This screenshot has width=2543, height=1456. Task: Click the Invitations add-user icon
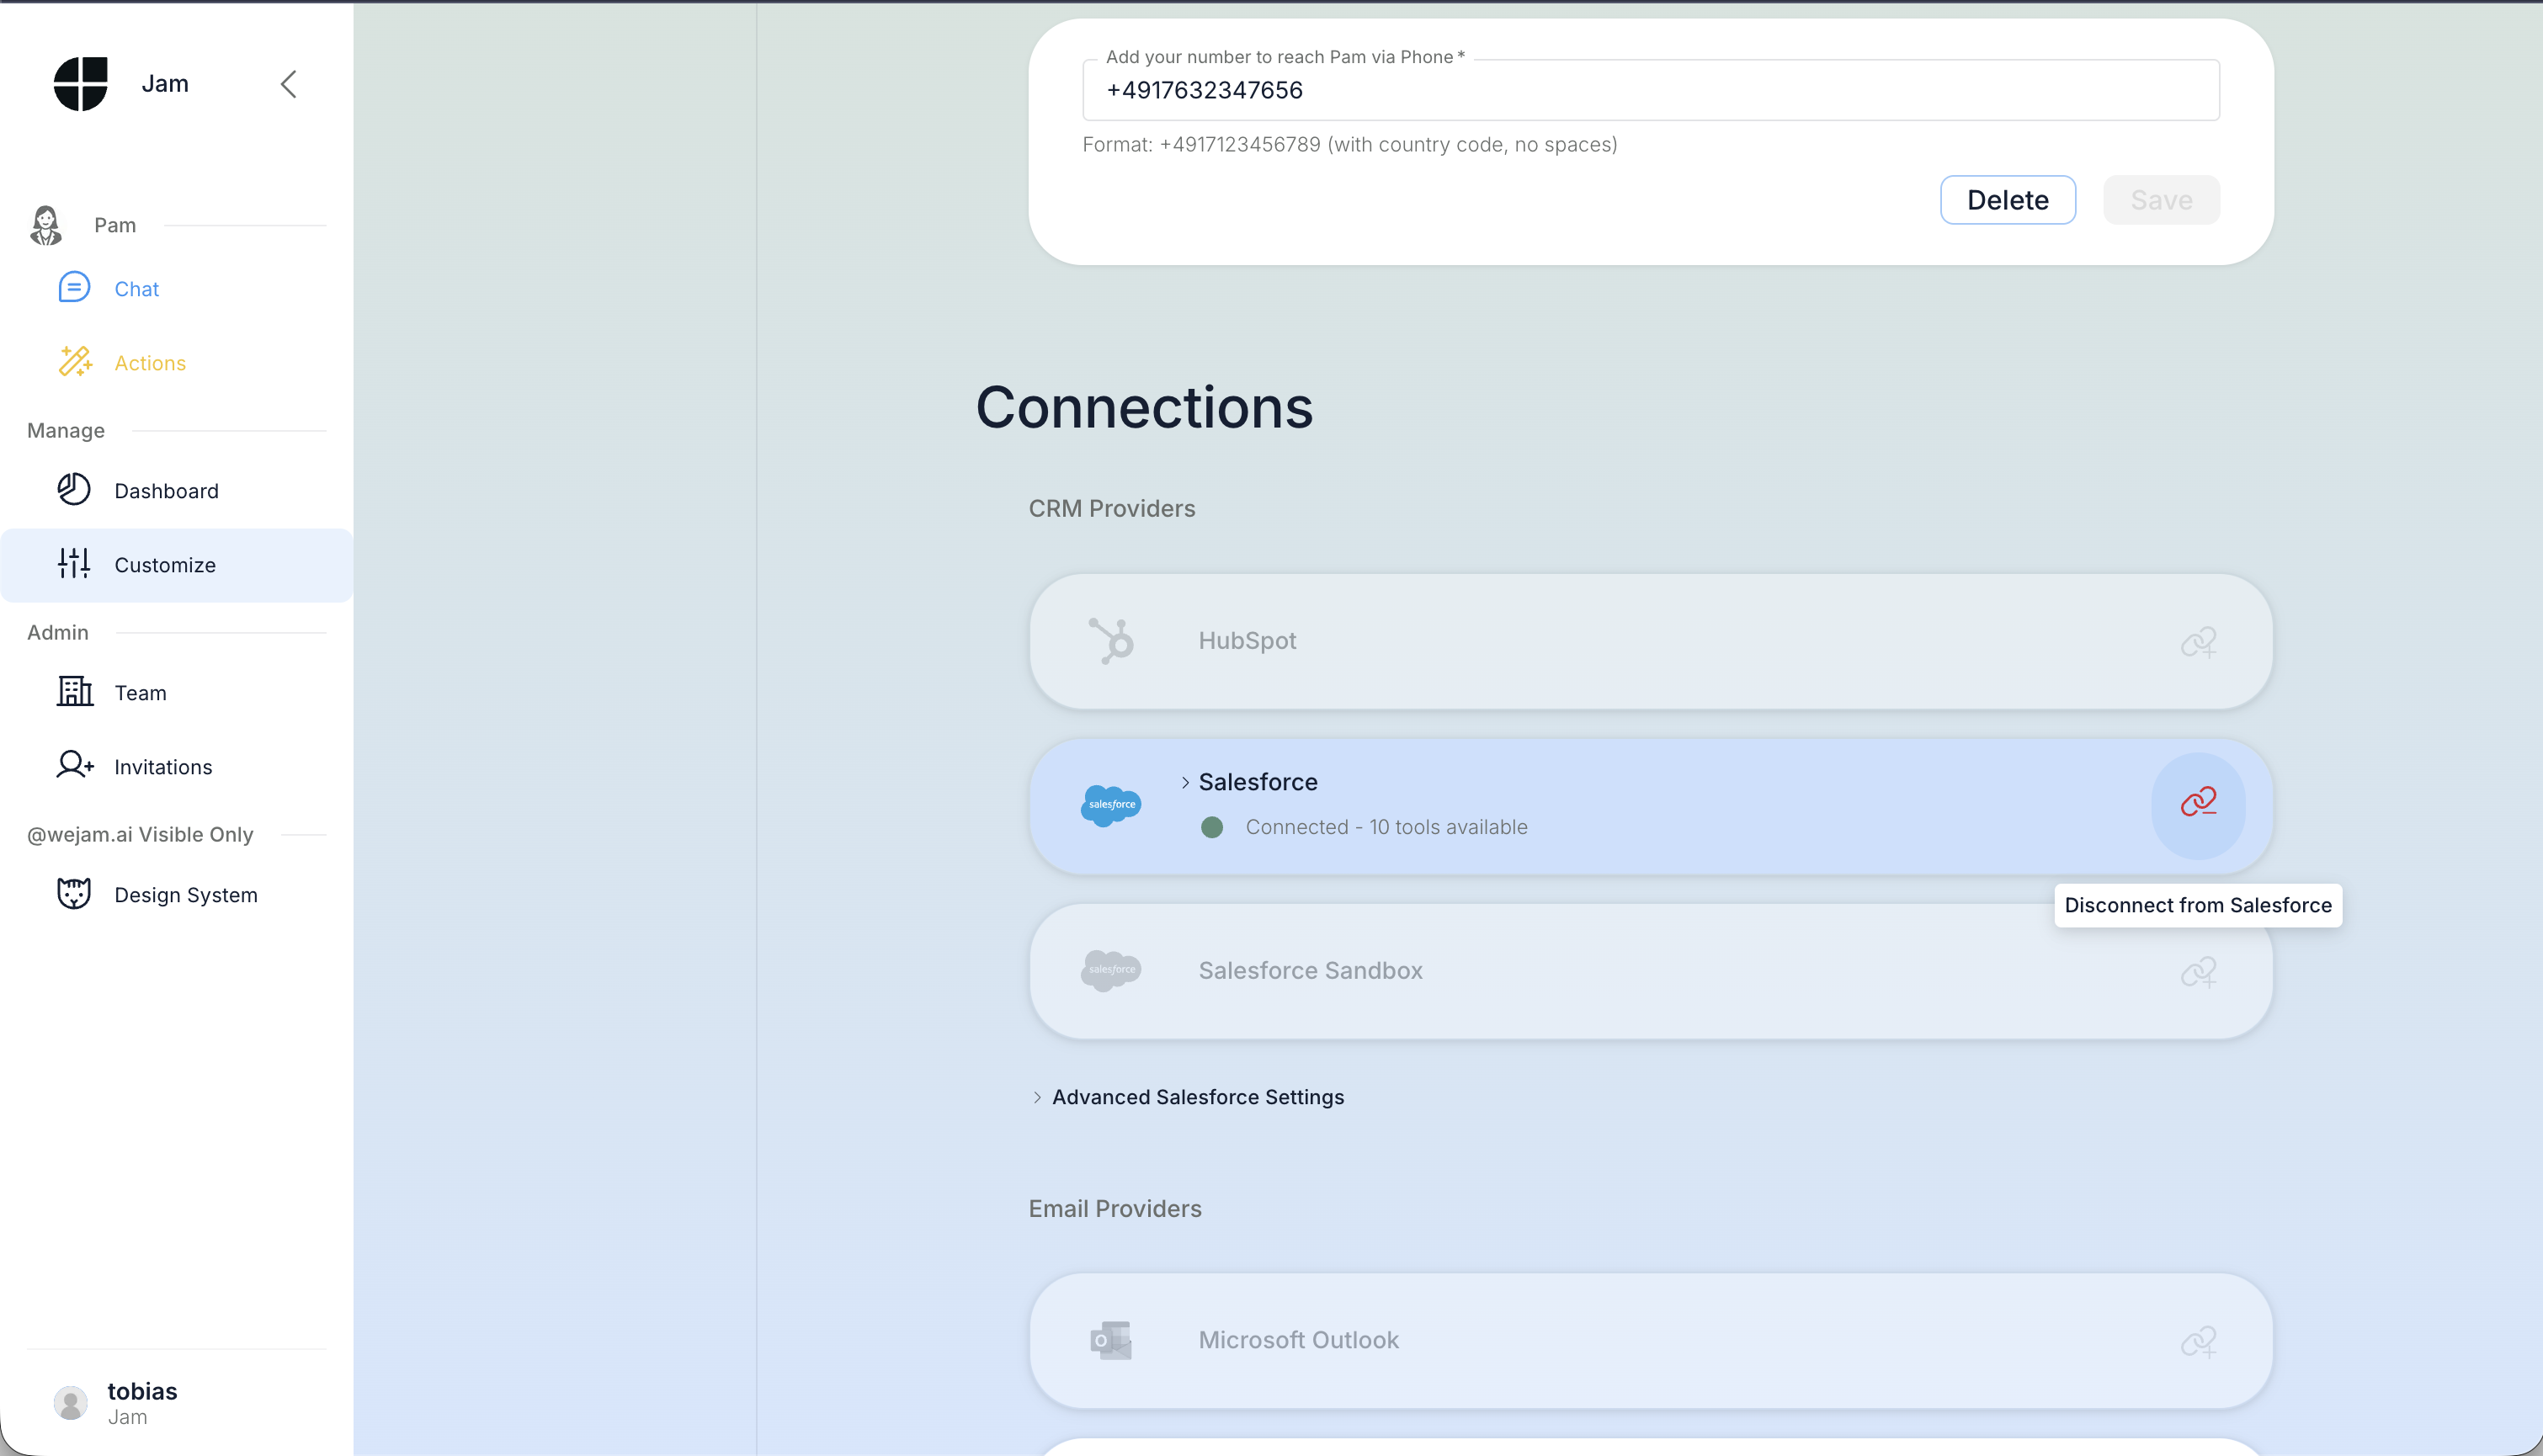(x=75, y=766)
